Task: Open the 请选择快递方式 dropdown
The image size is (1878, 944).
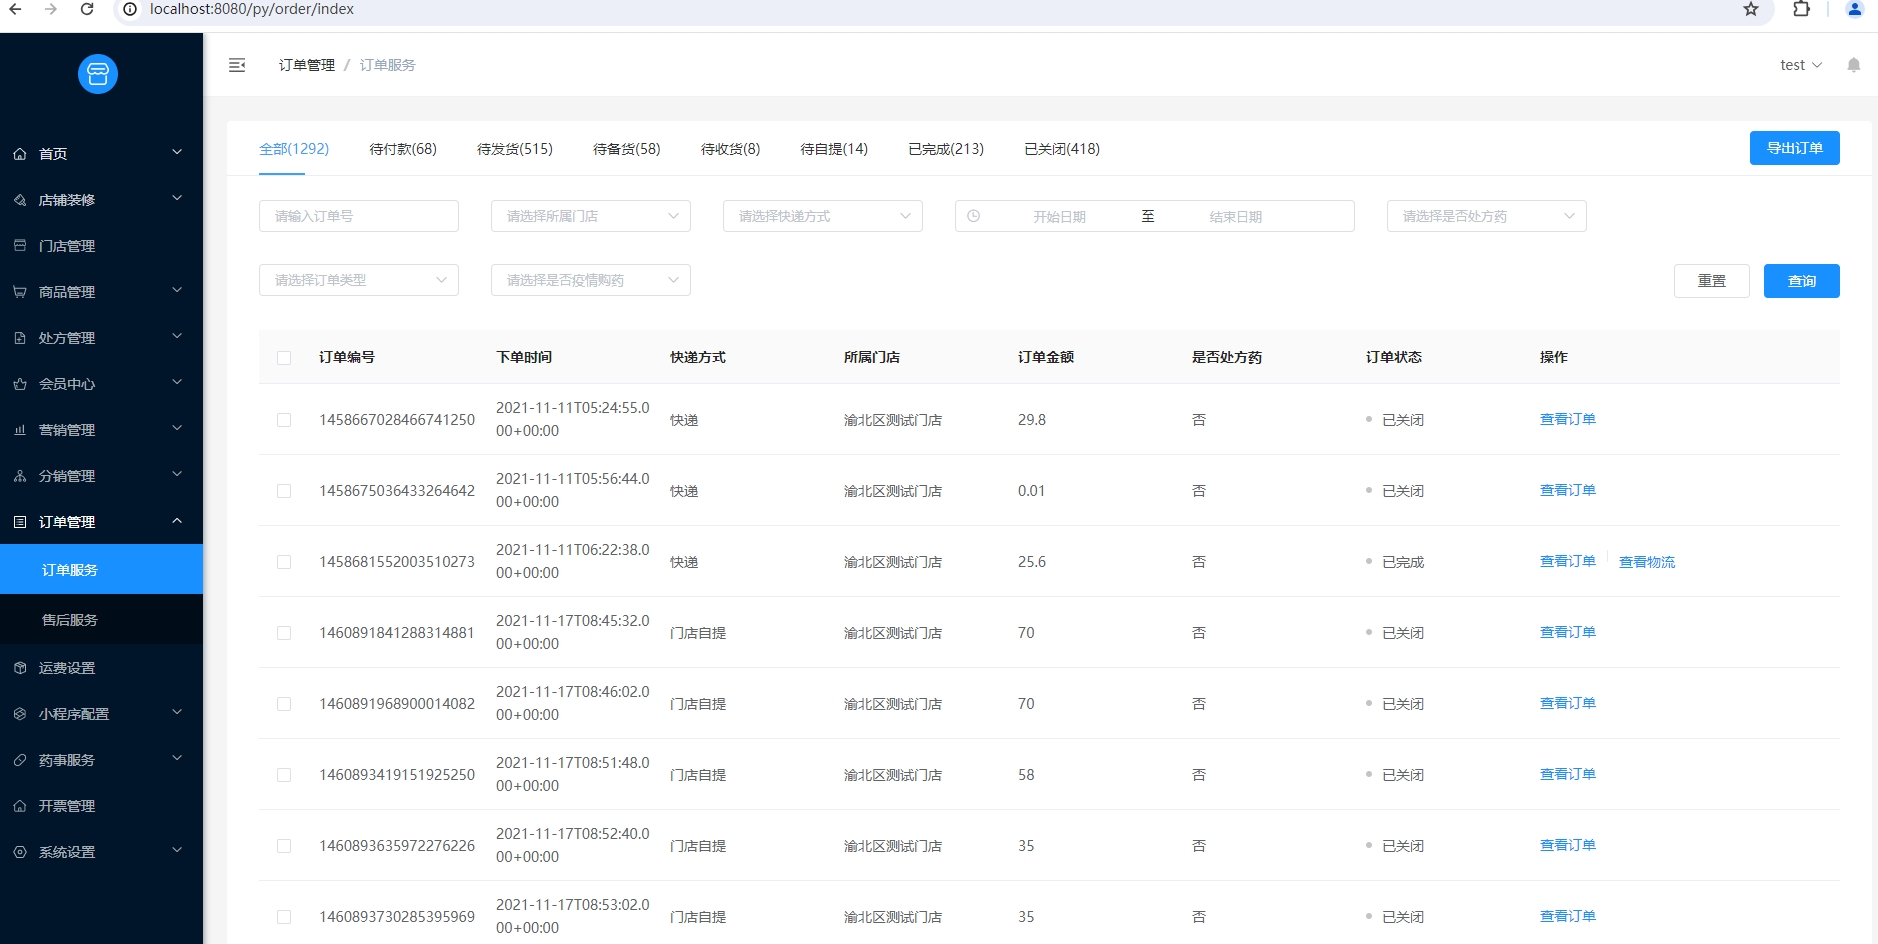Action: pos(823,216)
